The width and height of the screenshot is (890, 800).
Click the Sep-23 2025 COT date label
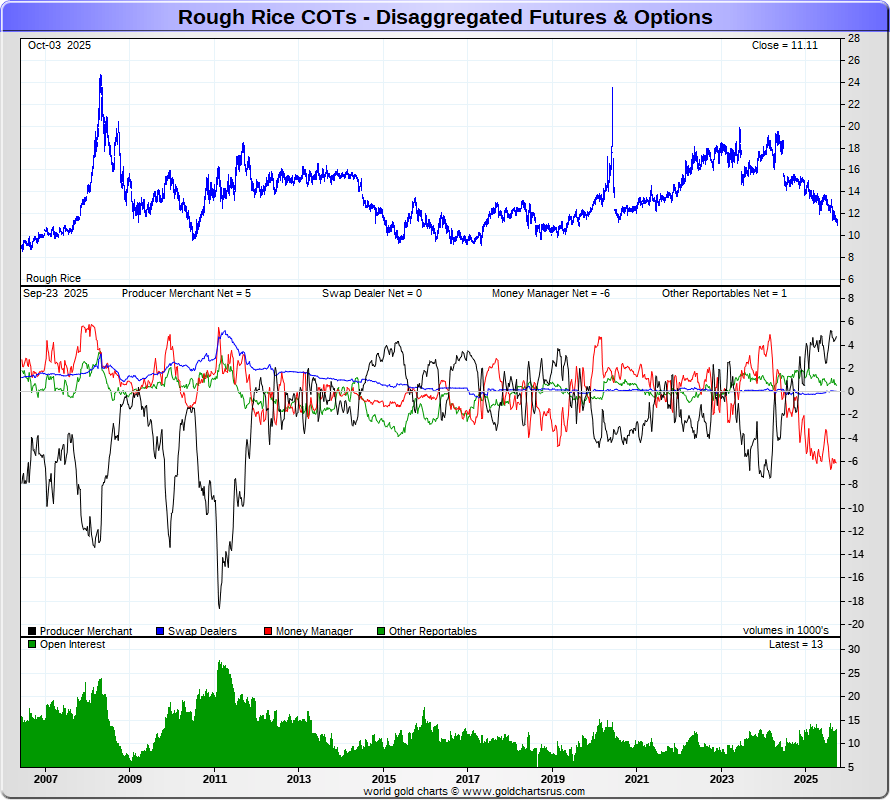56,294
